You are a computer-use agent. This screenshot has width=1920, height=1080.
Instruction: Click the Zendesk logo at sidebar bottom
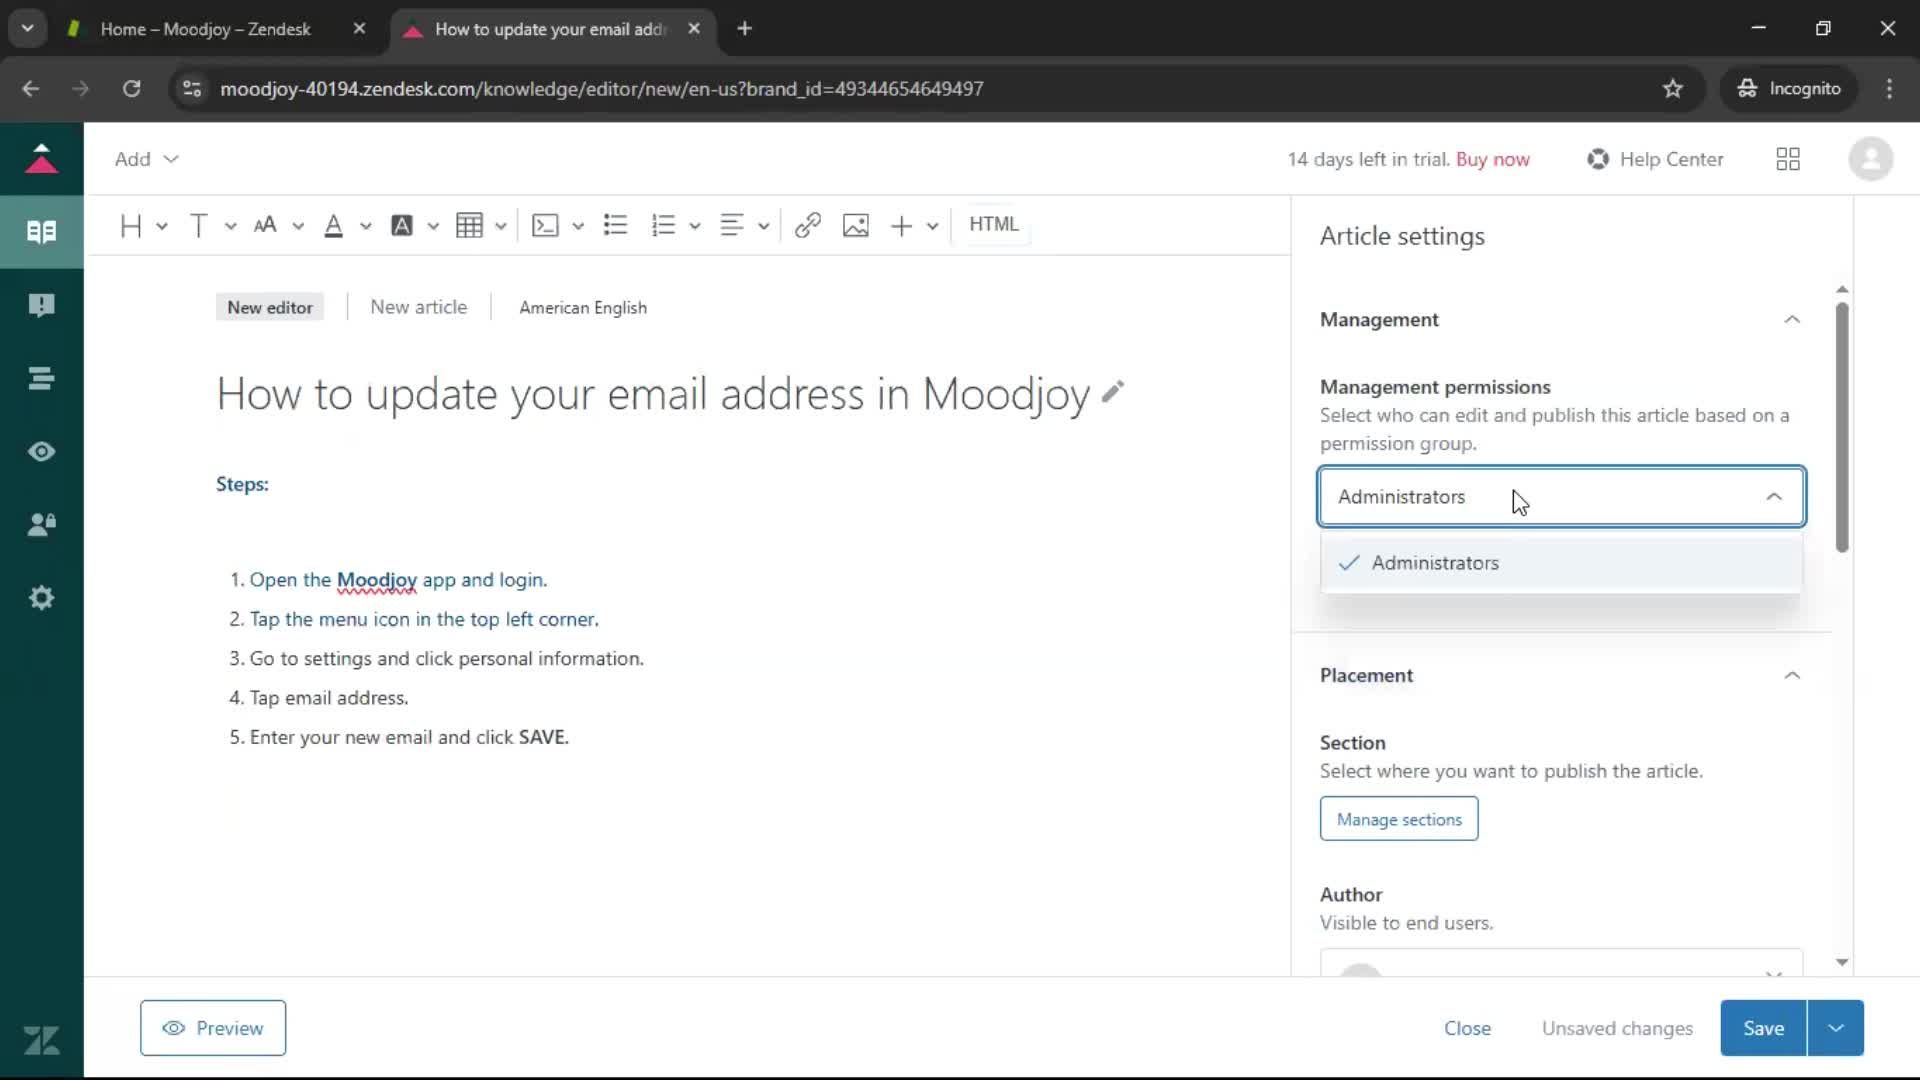[x=41, y=1041]
